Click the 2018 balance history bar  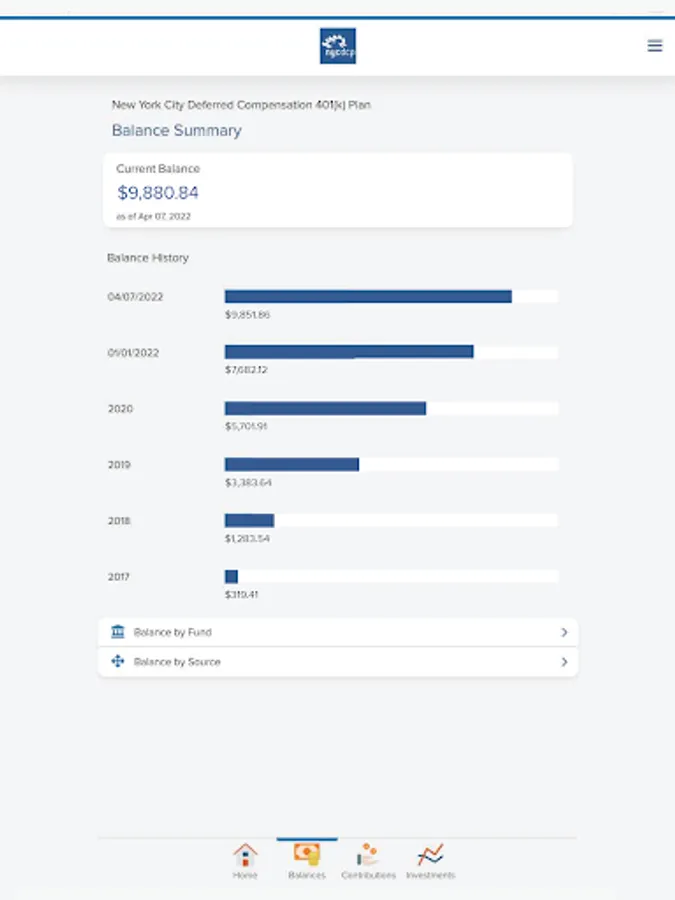point(249,521)
